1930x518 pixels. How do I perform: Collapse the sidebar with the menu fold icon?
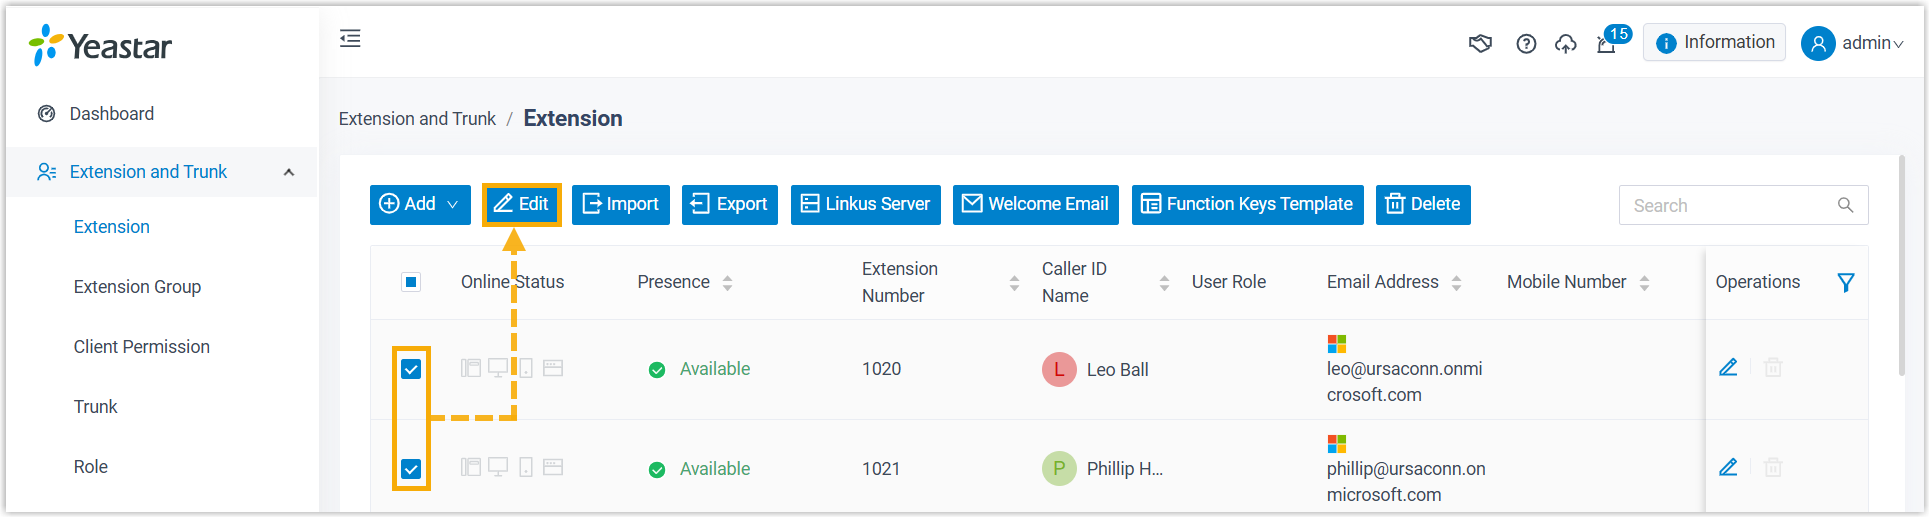tap(350, 39)
